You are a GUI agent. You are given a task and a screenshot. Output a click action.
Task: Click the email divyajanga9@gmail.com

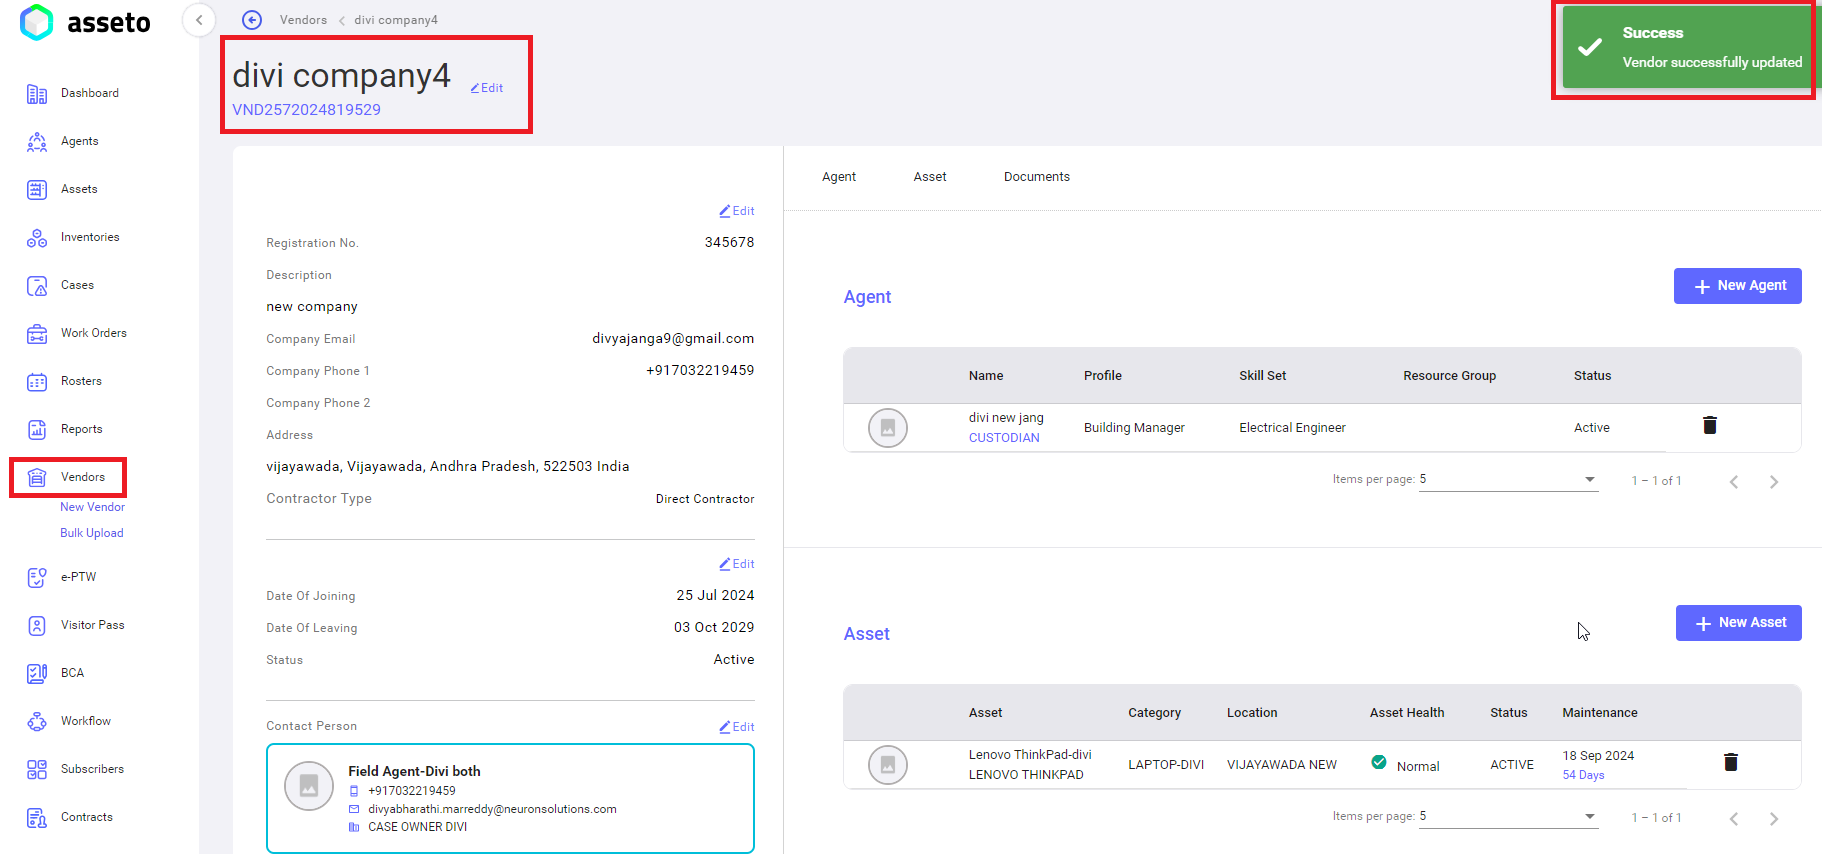(x=673, y=339)
